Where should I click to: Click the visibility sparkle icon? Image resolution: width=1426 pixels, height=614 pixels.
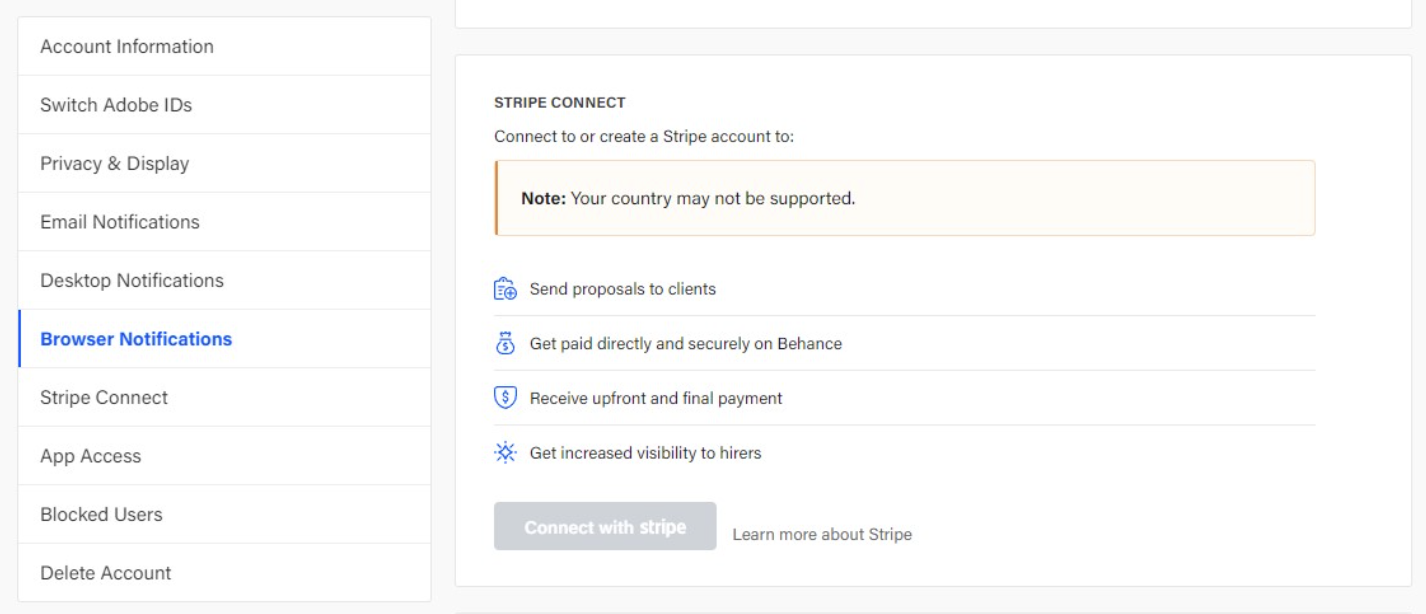(x=506, y=453)
